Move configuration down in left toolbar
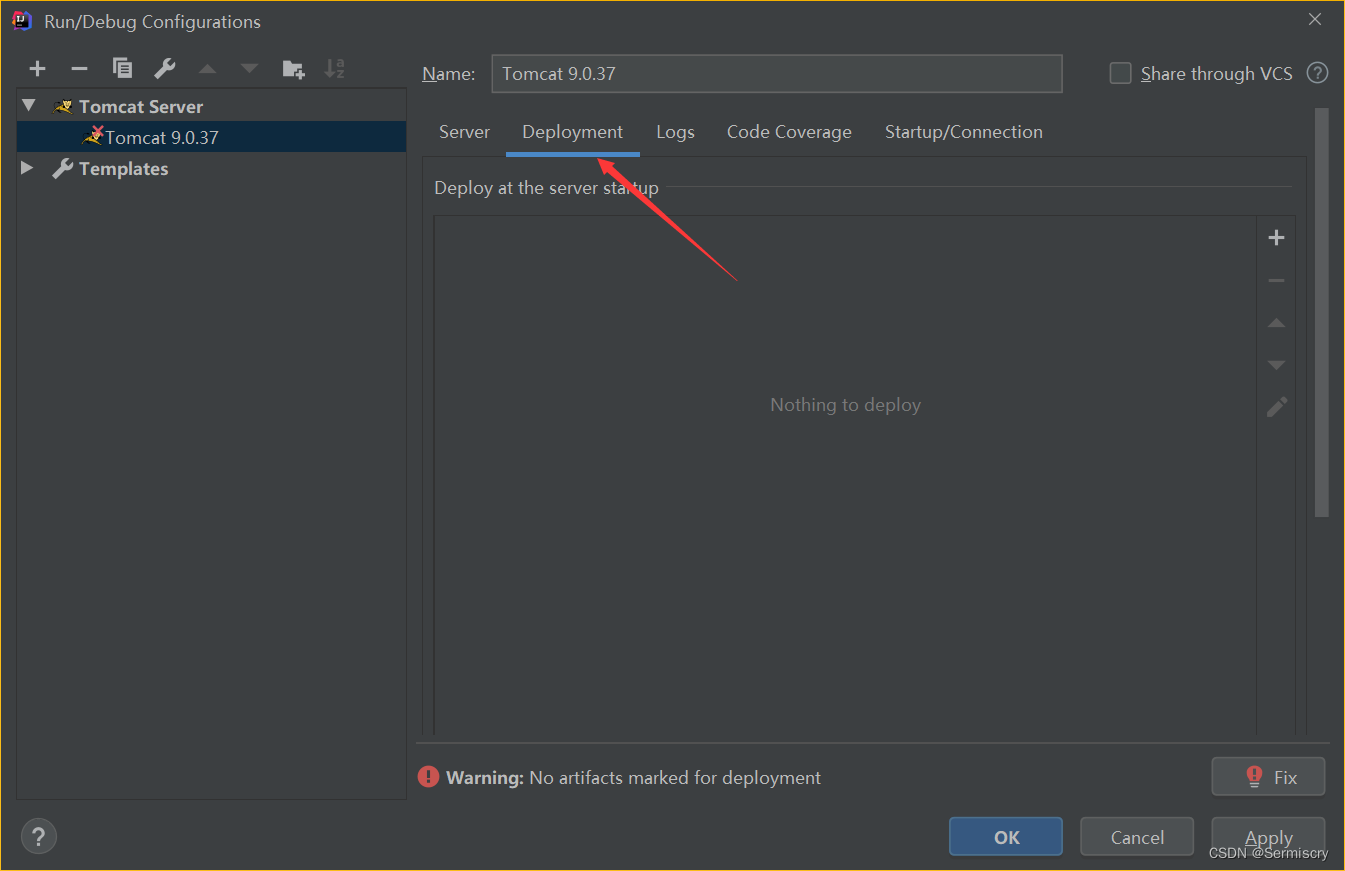 249,69
